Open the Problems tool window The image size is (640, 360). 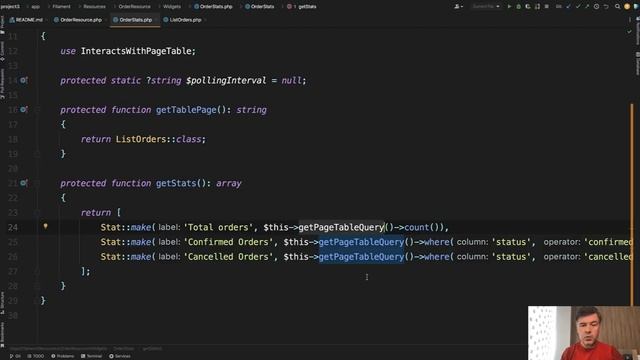coord(62,356)
